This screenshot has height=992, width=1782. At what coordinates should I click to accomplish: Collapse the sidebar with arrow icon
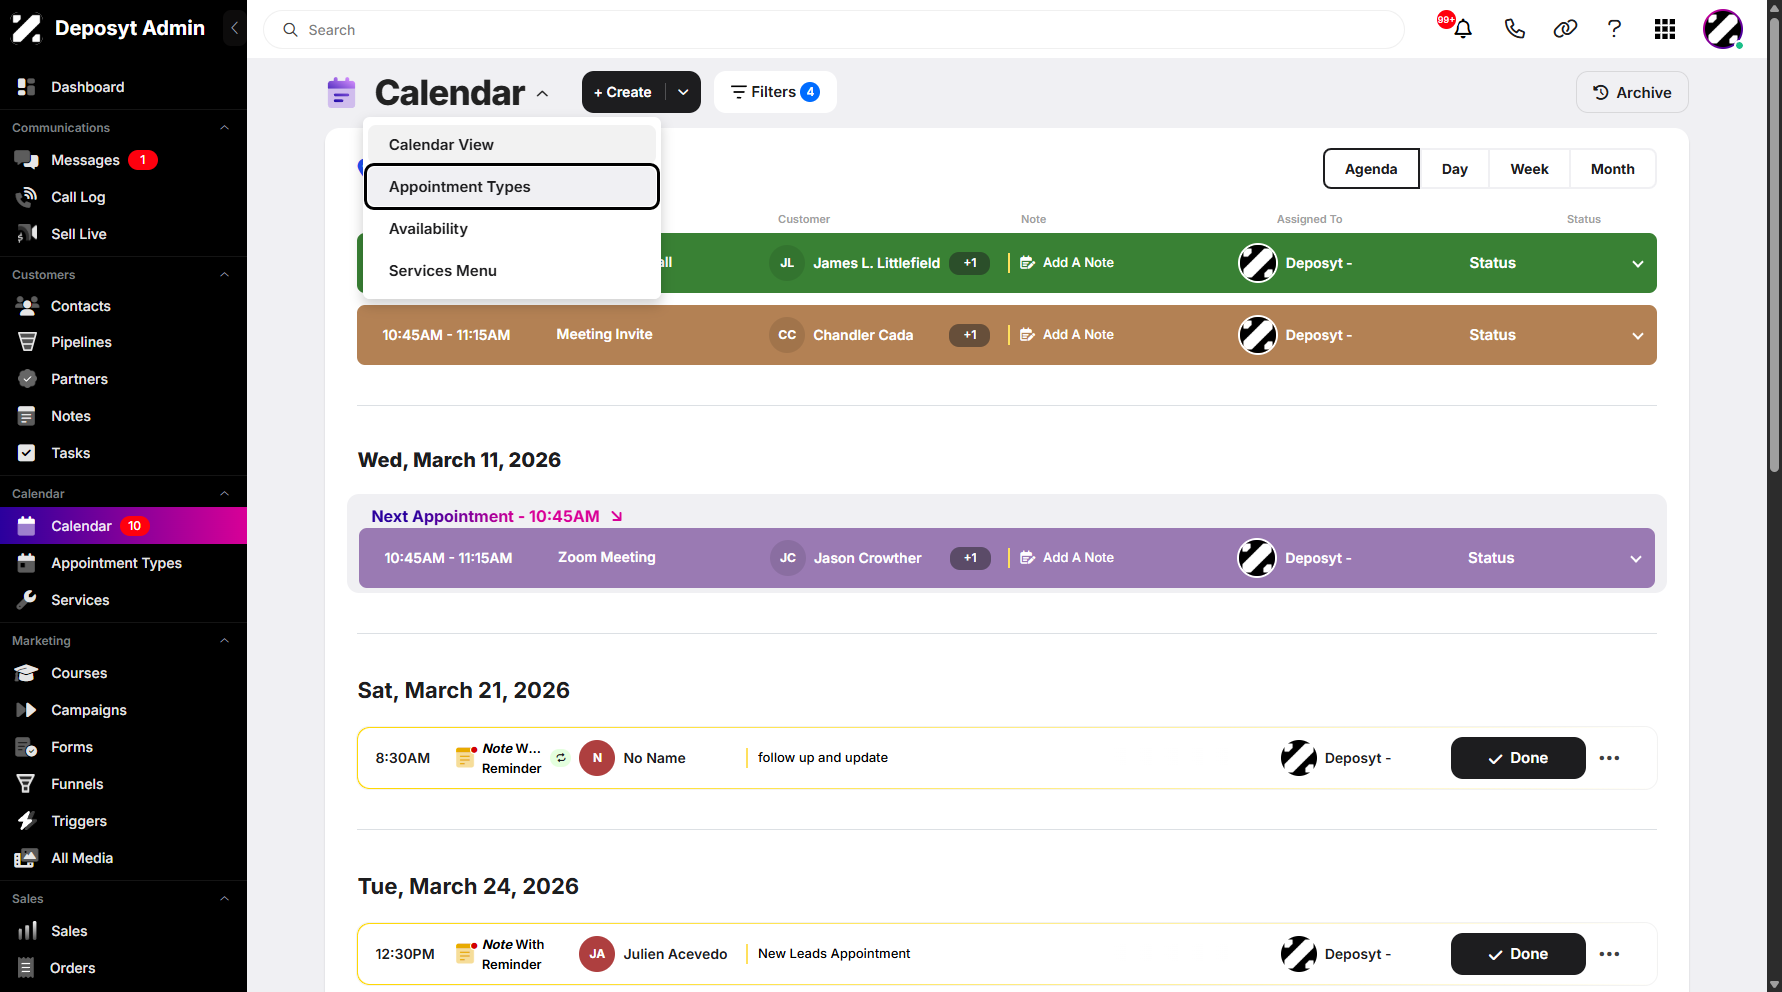(x=234, y=28)
